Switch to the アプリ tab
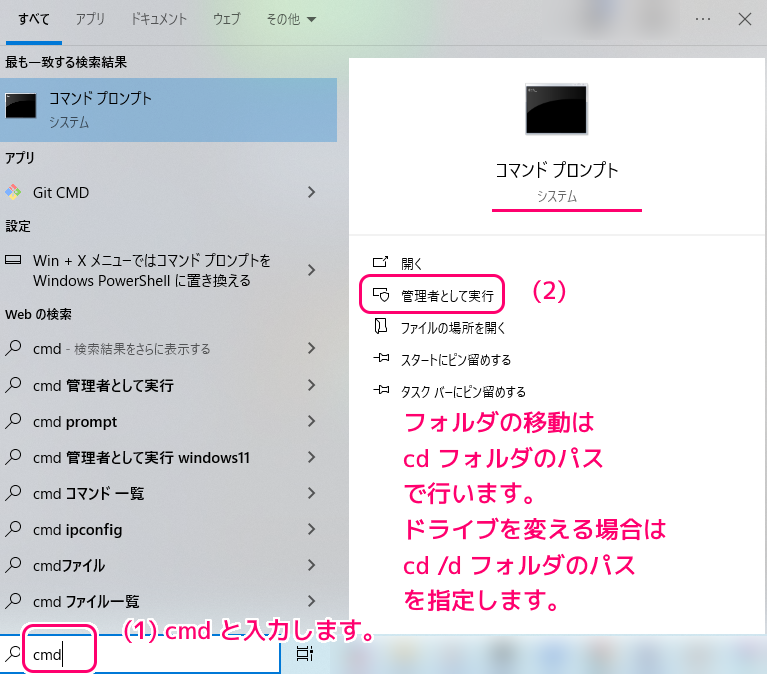The width and height of the screenshot is (767, 674). coord(90,19)
